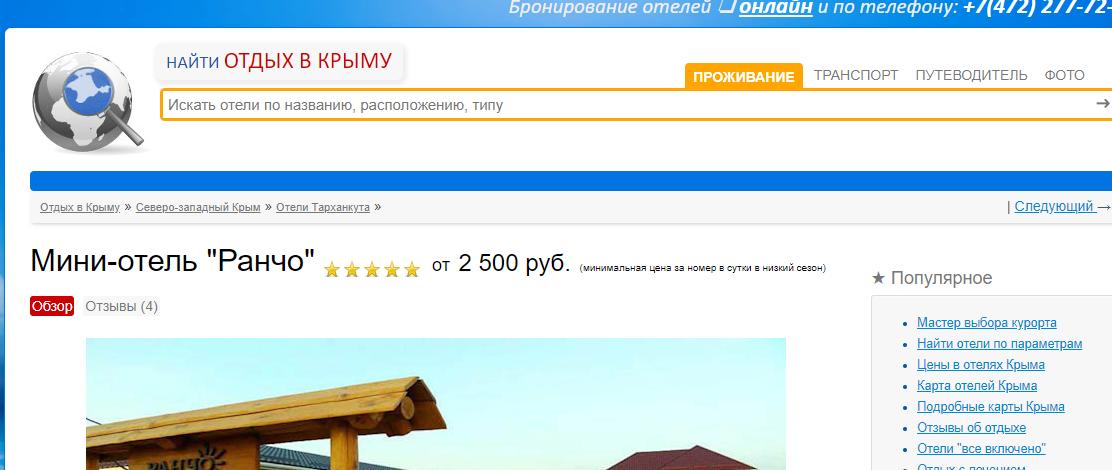Screen dimensions: 1112x470
Task: Click the НАЙТИ ОТДЫХ В КРЫМУ banner
Action: click(x=279, y=62)
